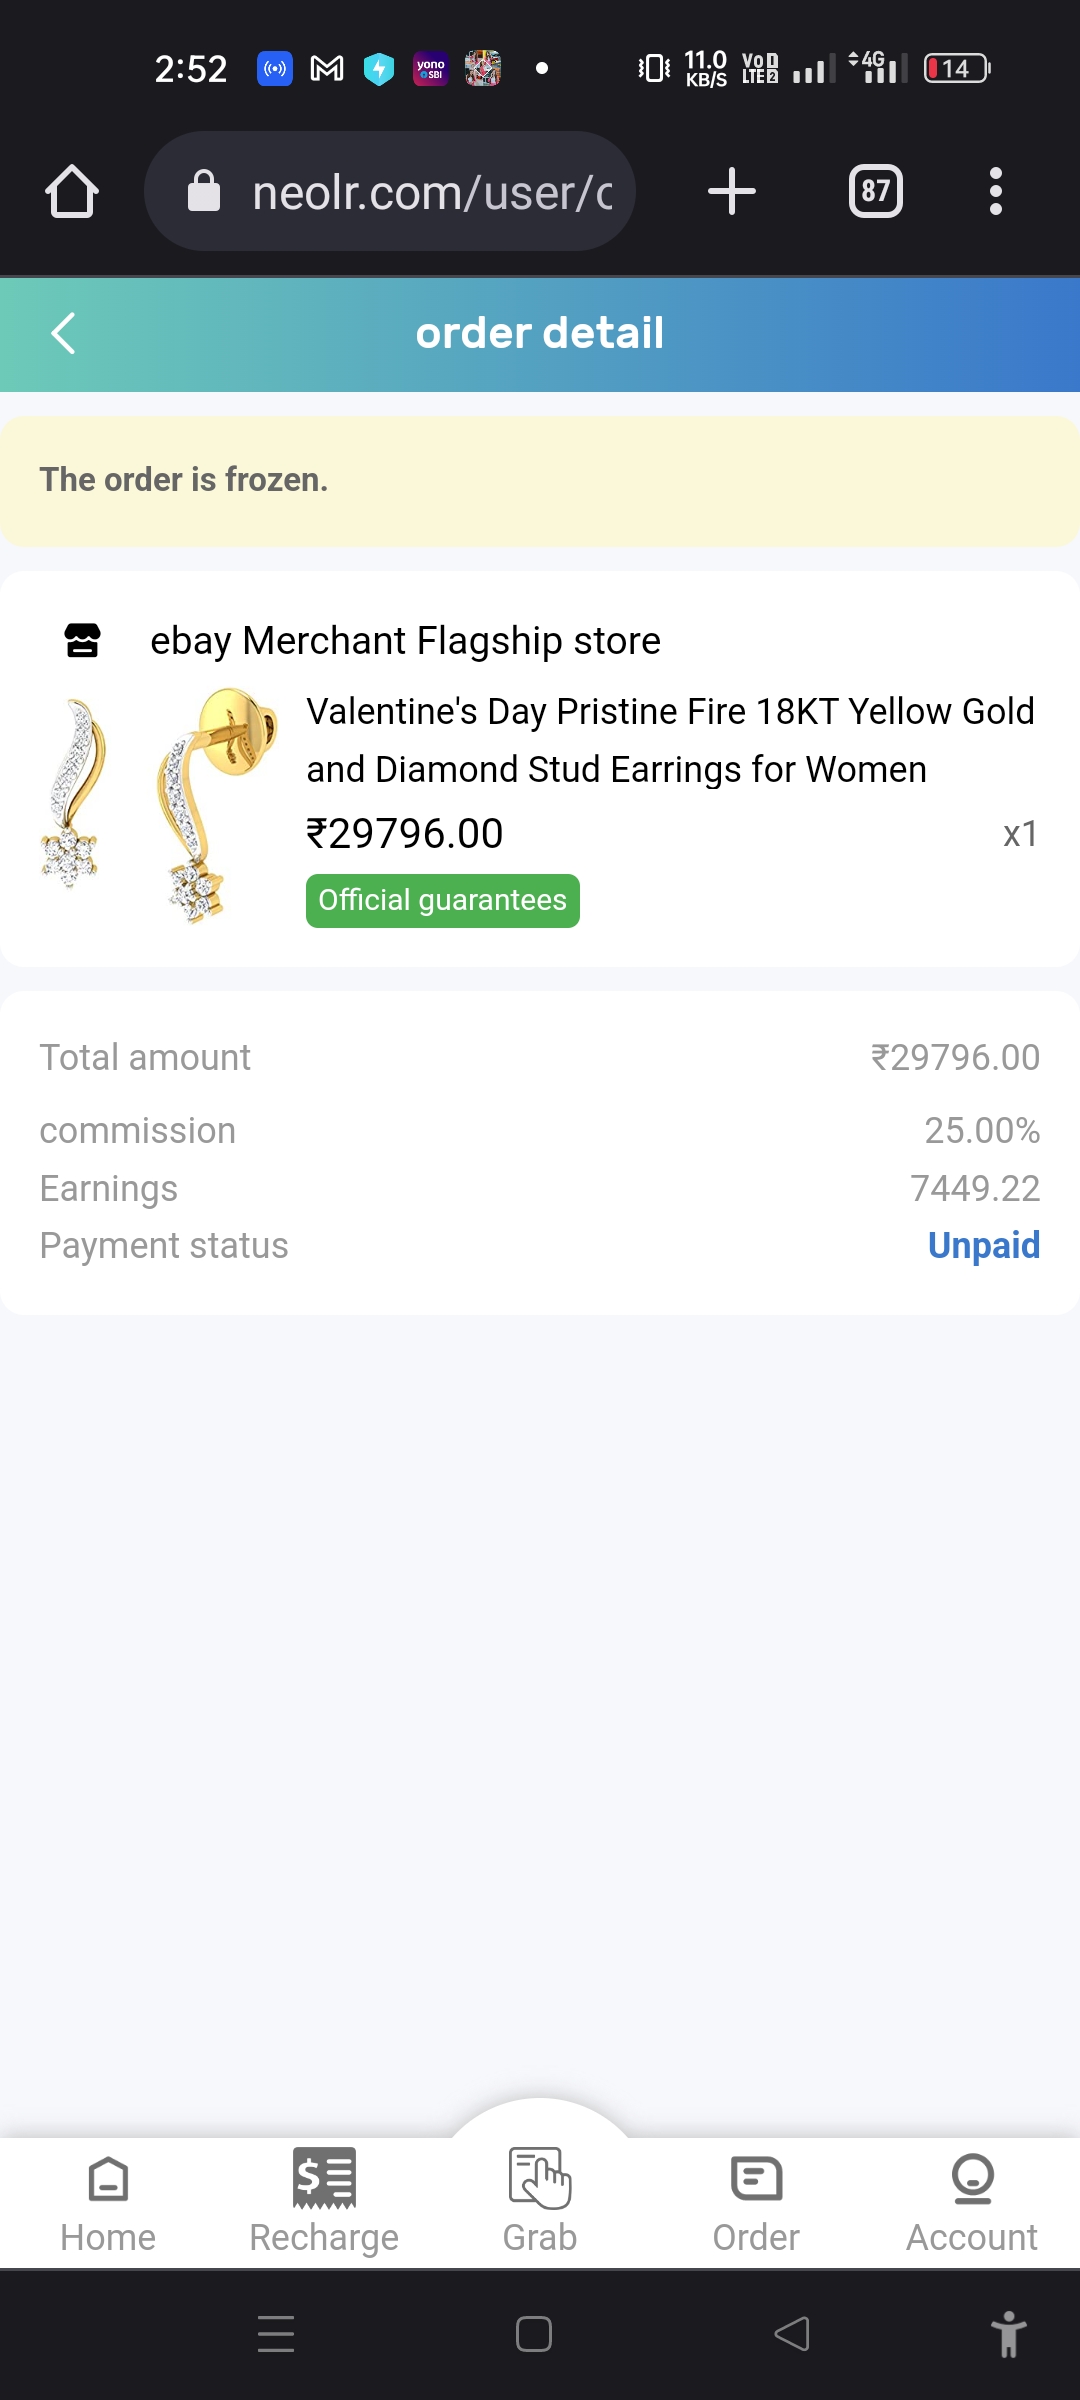Open the Valentine's Day earrings product title
The width and height of the screenshot is (1080, 2400).
pos(670,740)
